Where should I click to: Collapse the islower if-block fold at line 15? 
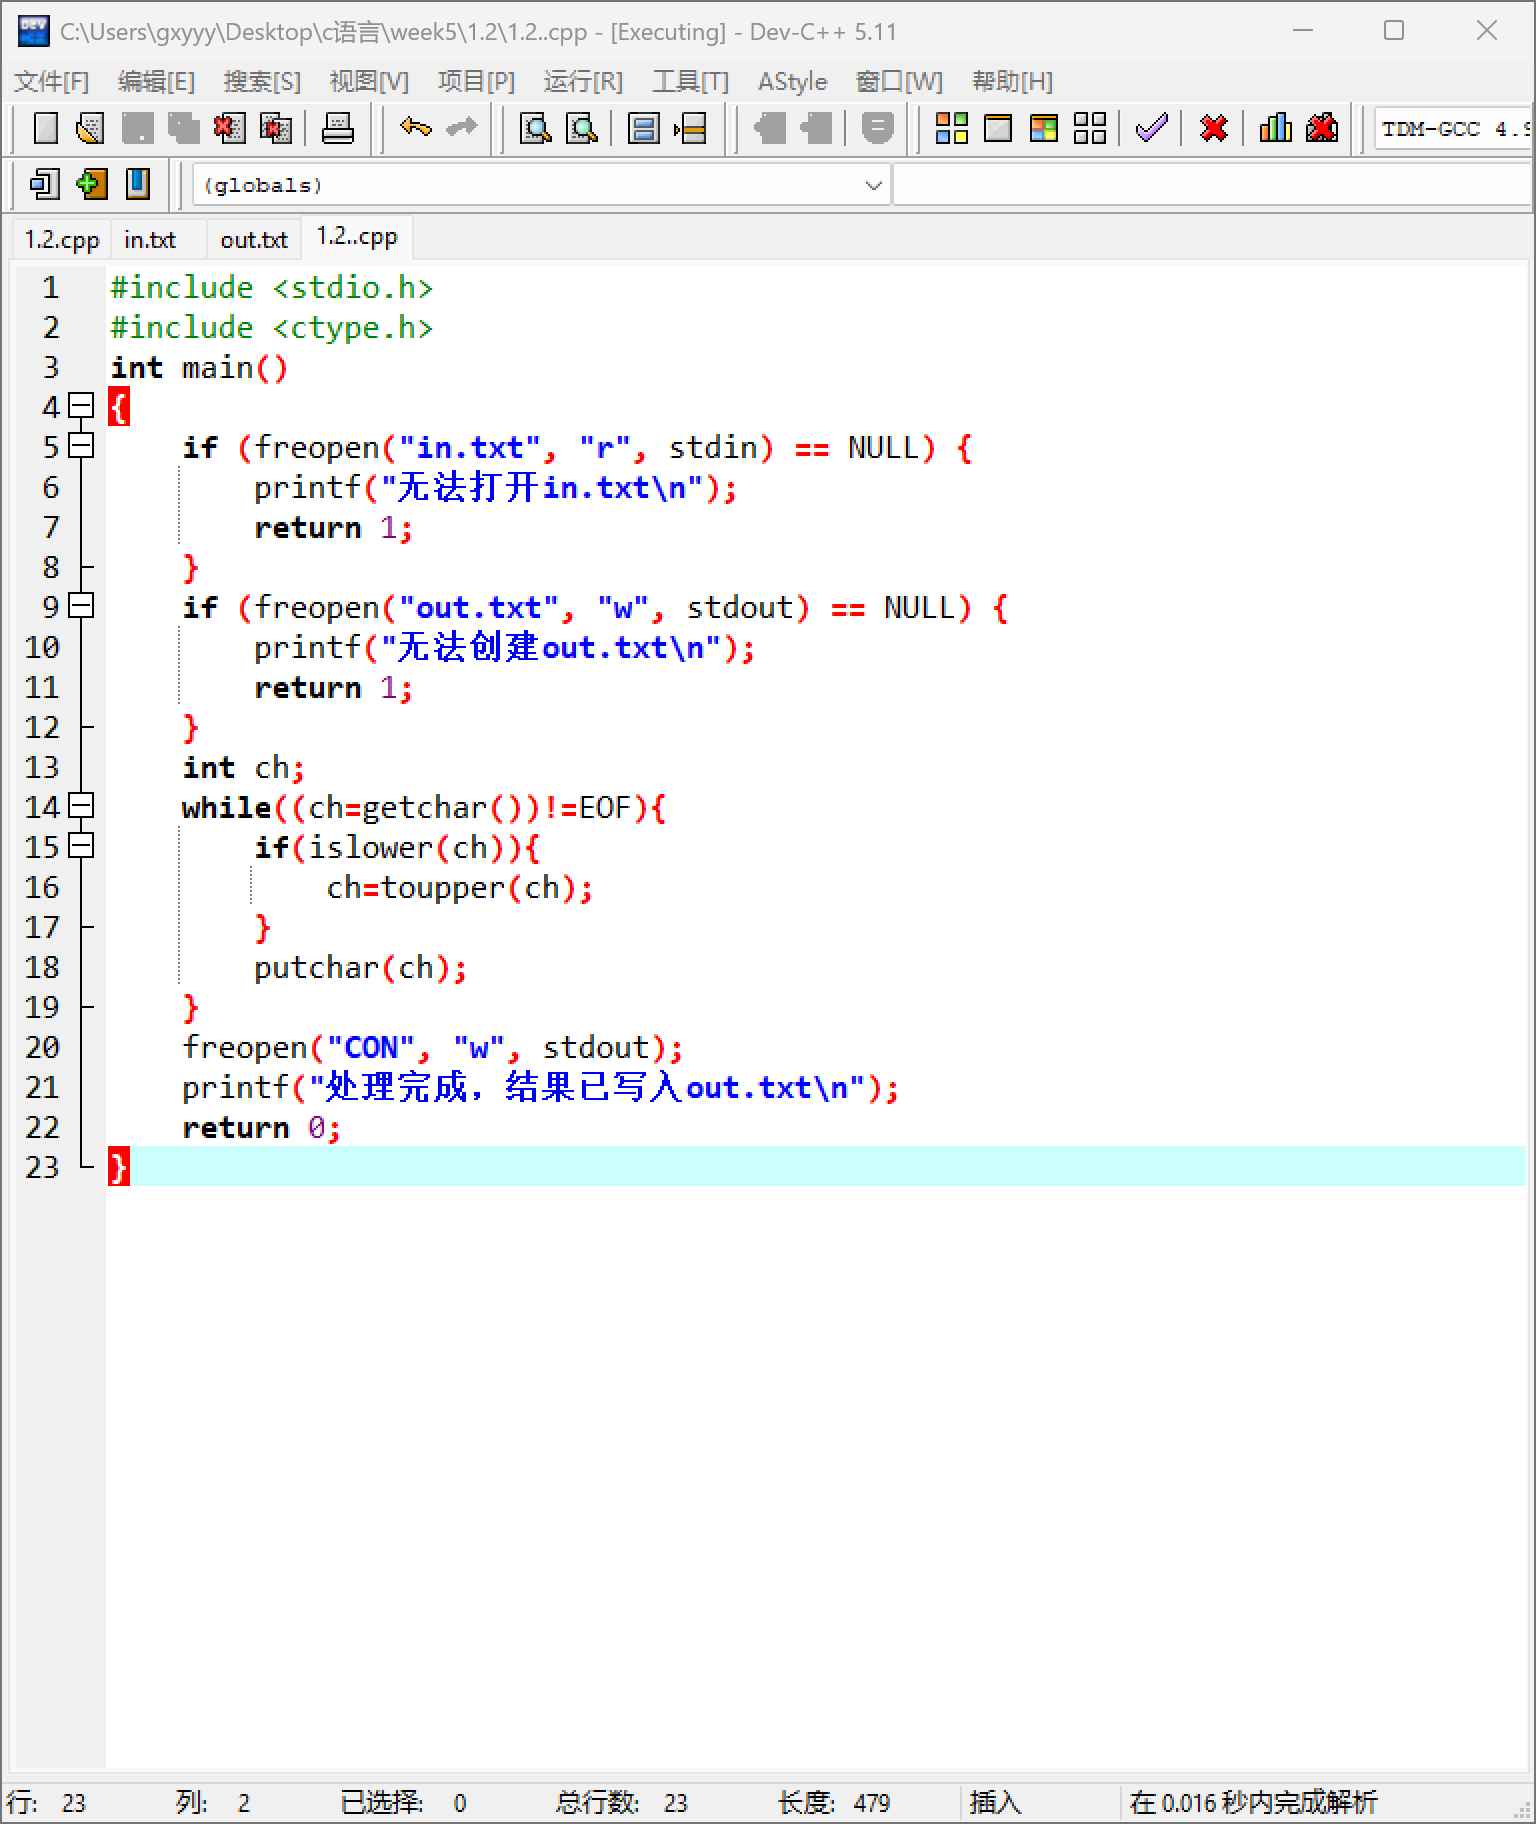[81, 846]
